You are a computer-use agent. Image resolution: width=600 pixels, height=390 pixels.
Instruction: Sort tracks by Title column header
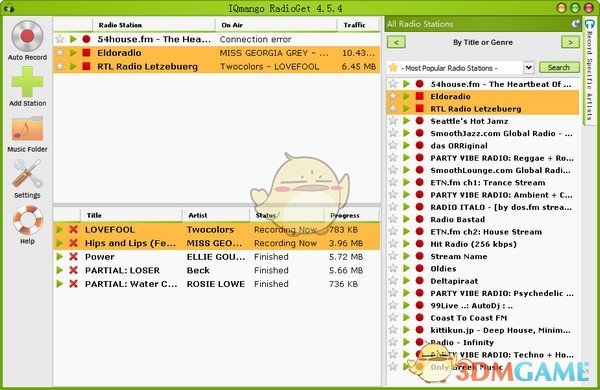(x=130, y=215)
